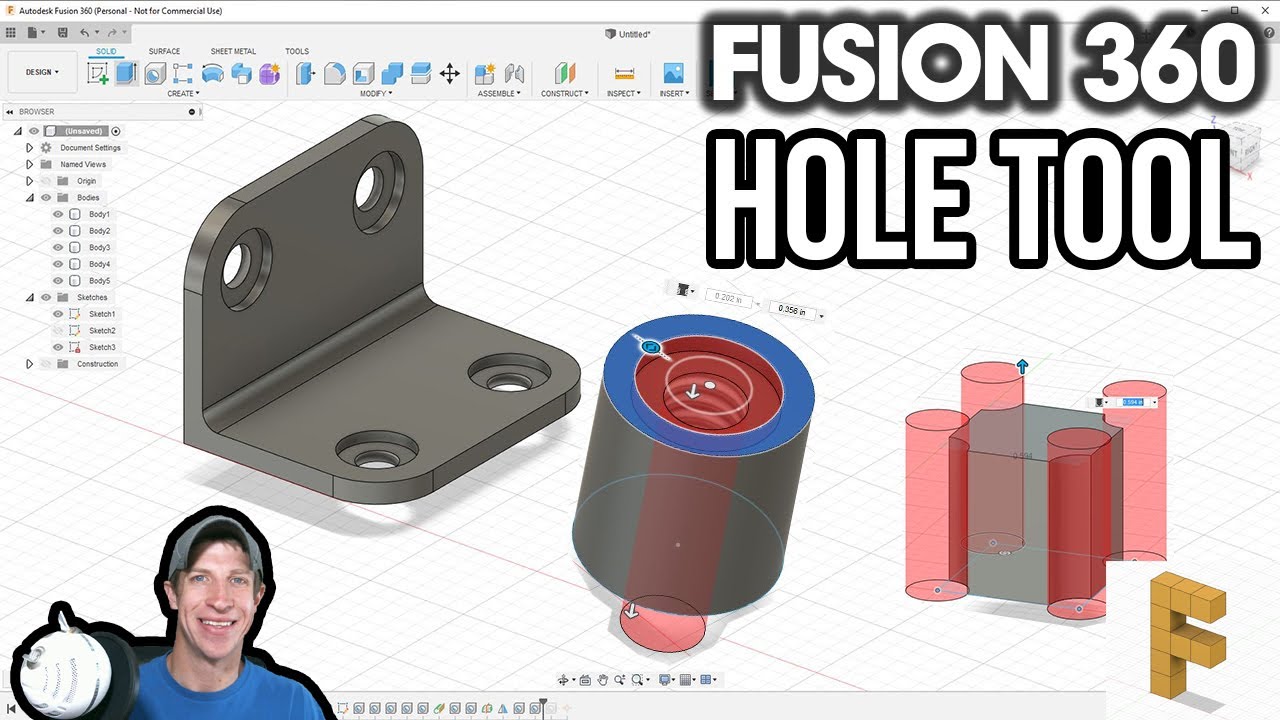Select the Insert image icon

point(674,73)
